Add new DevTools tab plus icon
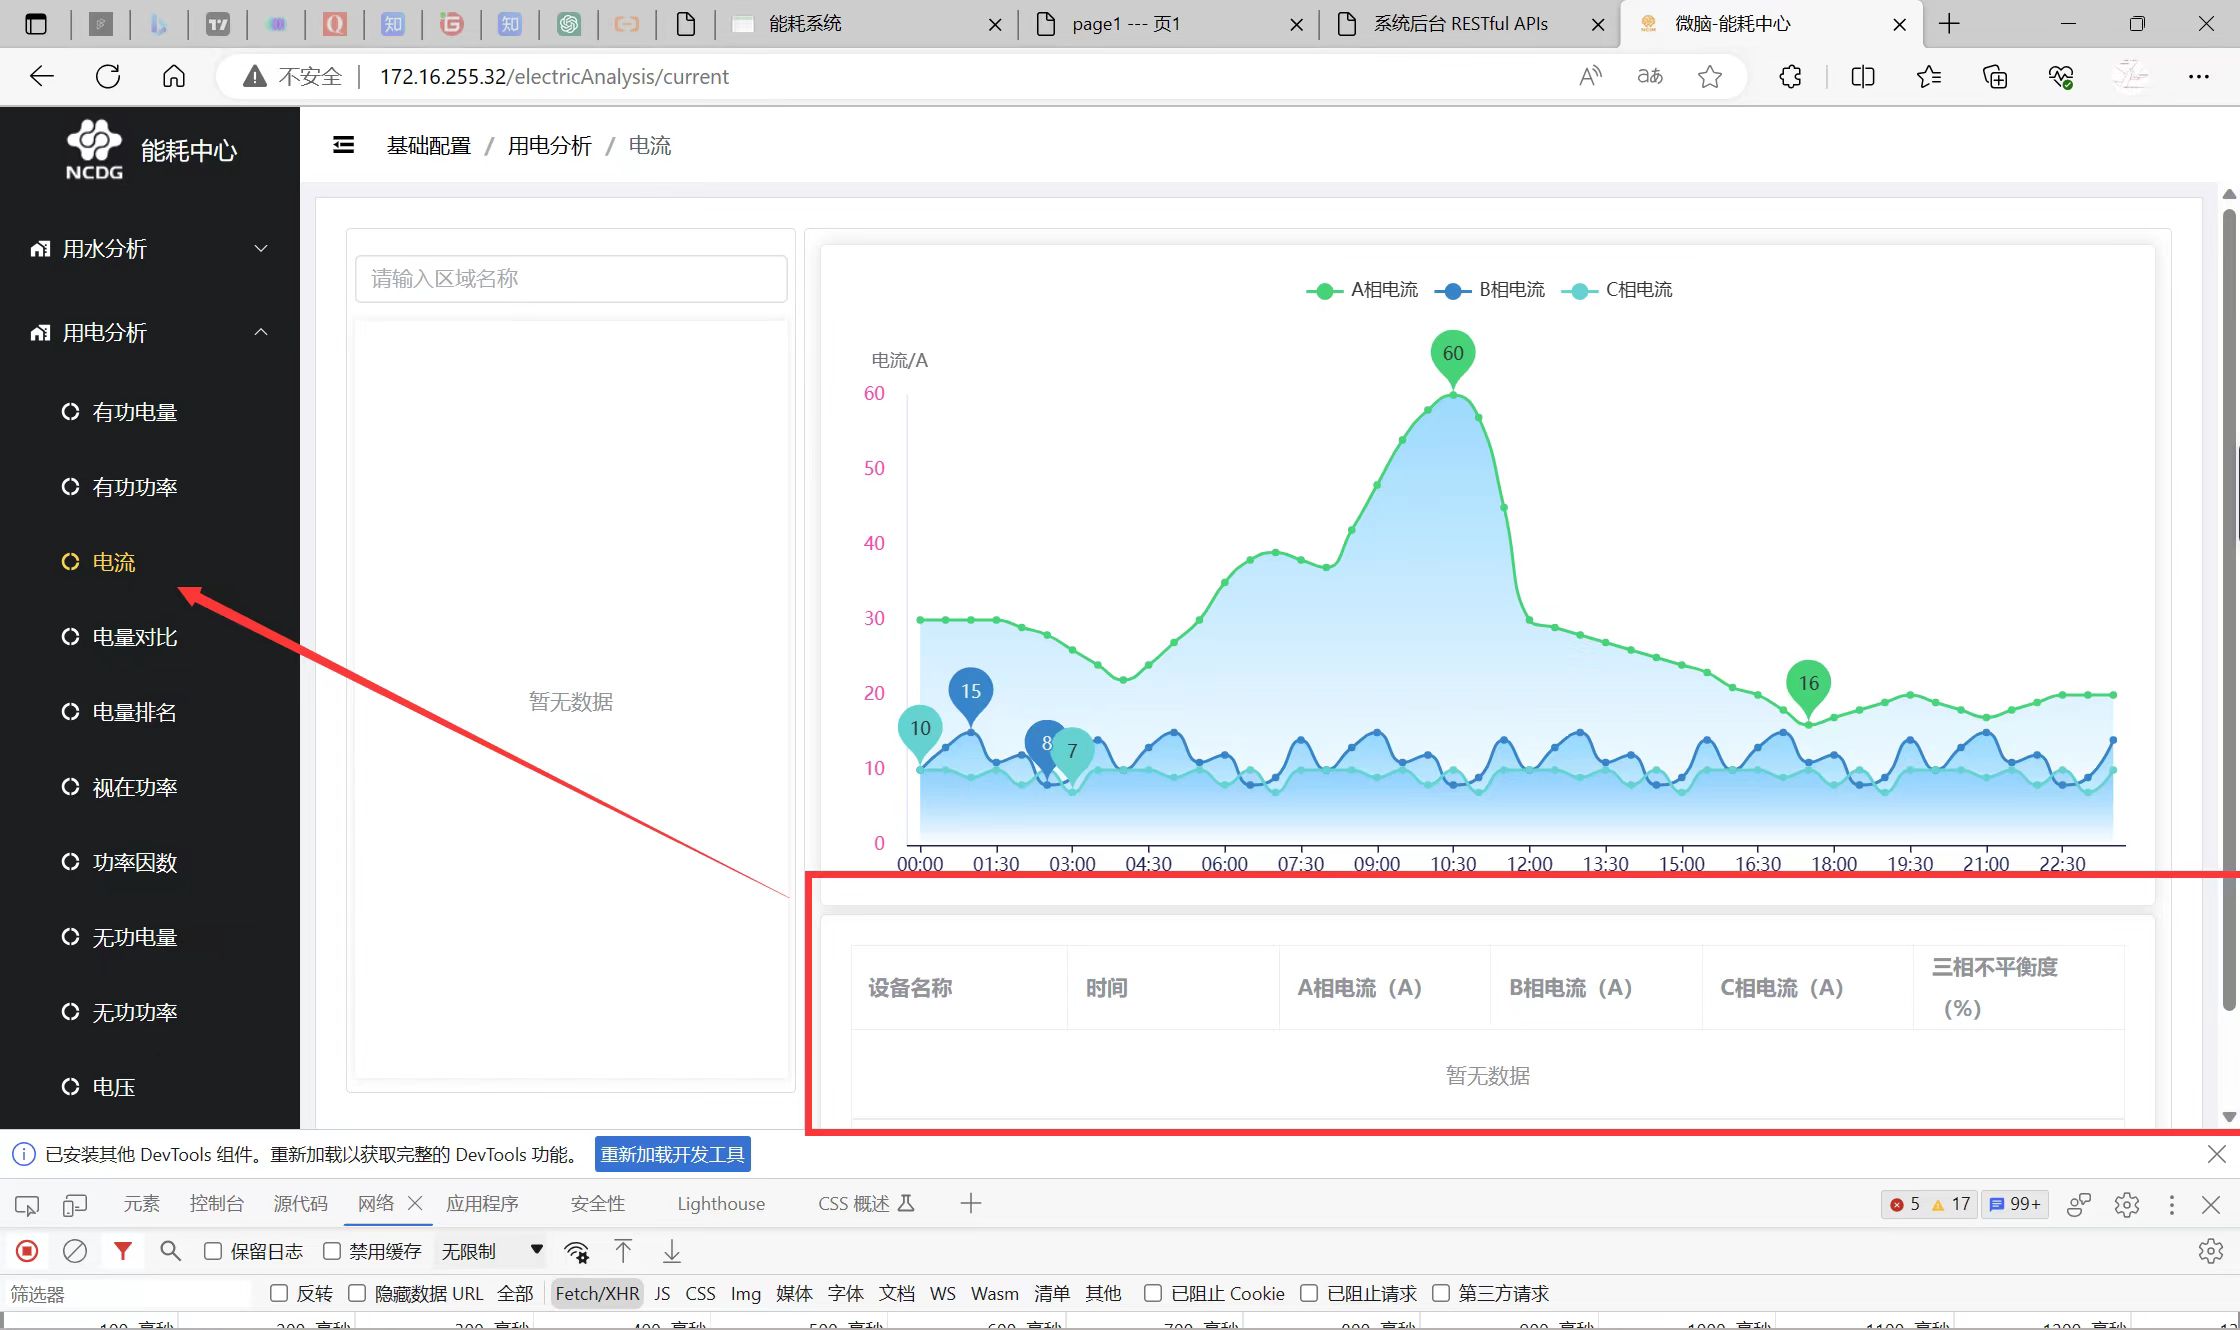 coord(970,1204)
